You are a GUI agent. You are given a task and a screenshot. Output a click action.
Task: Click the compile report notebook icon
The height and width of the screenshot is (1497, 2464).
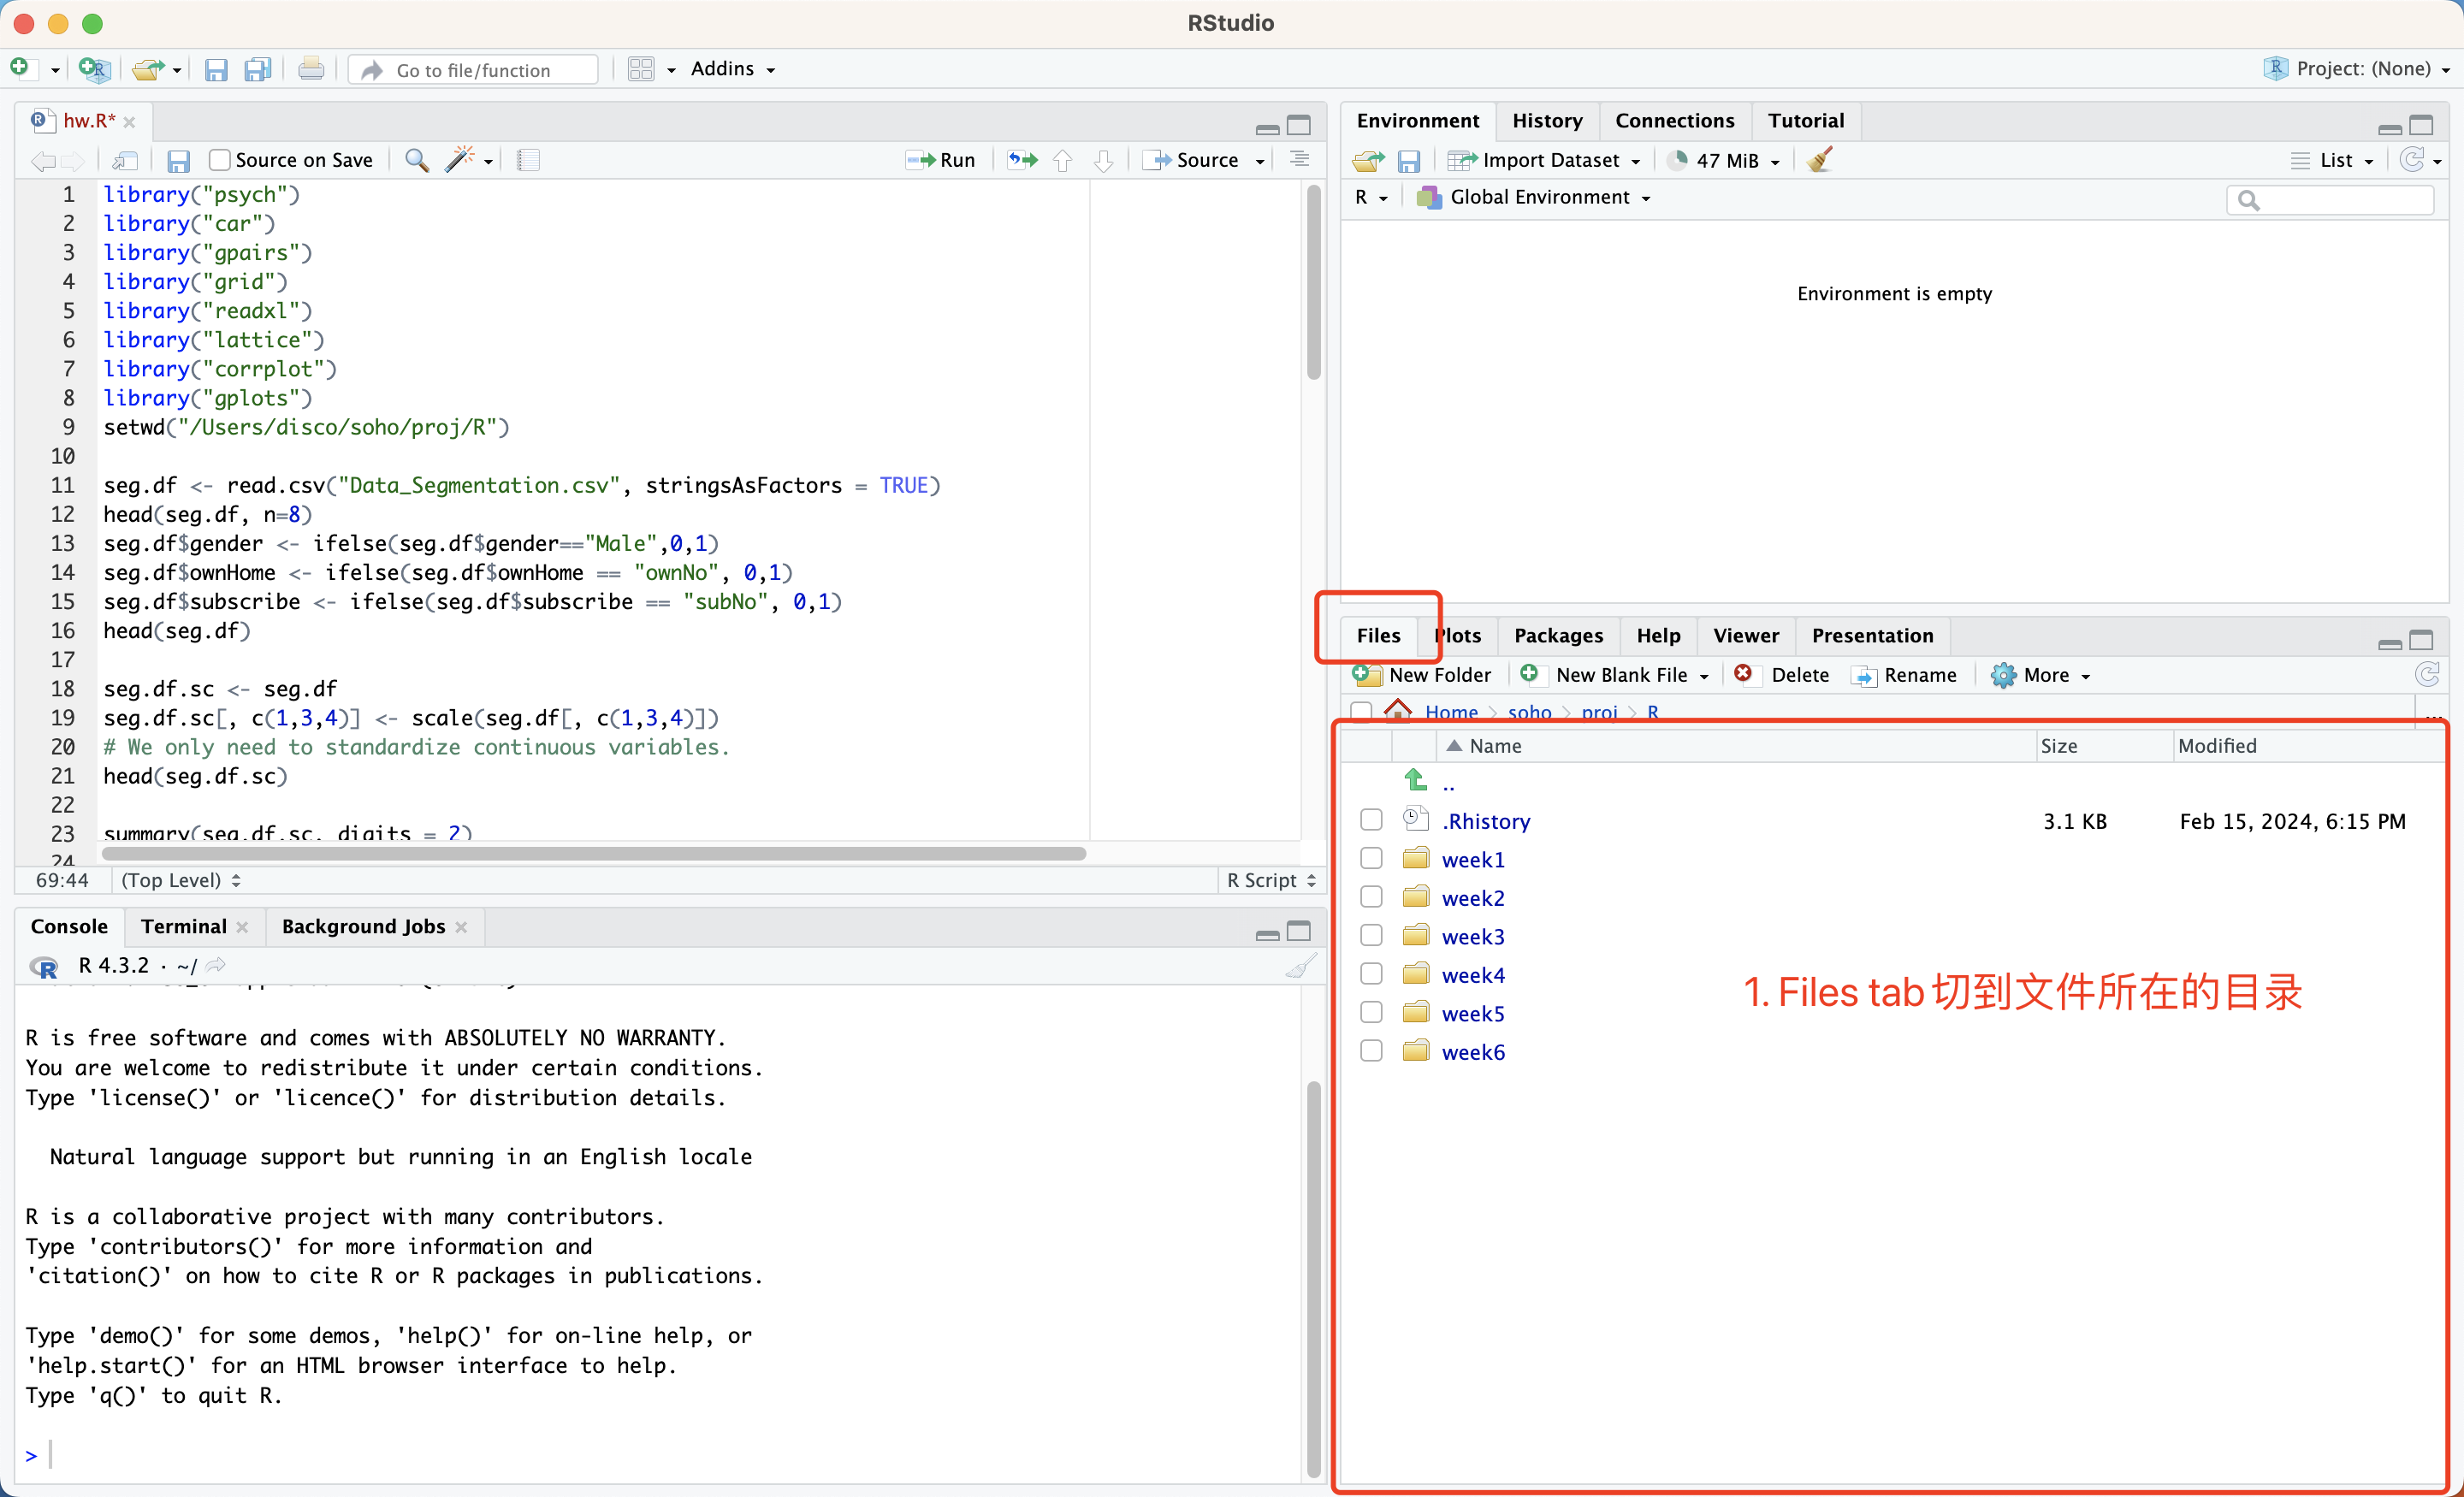(x=528, y=160)
